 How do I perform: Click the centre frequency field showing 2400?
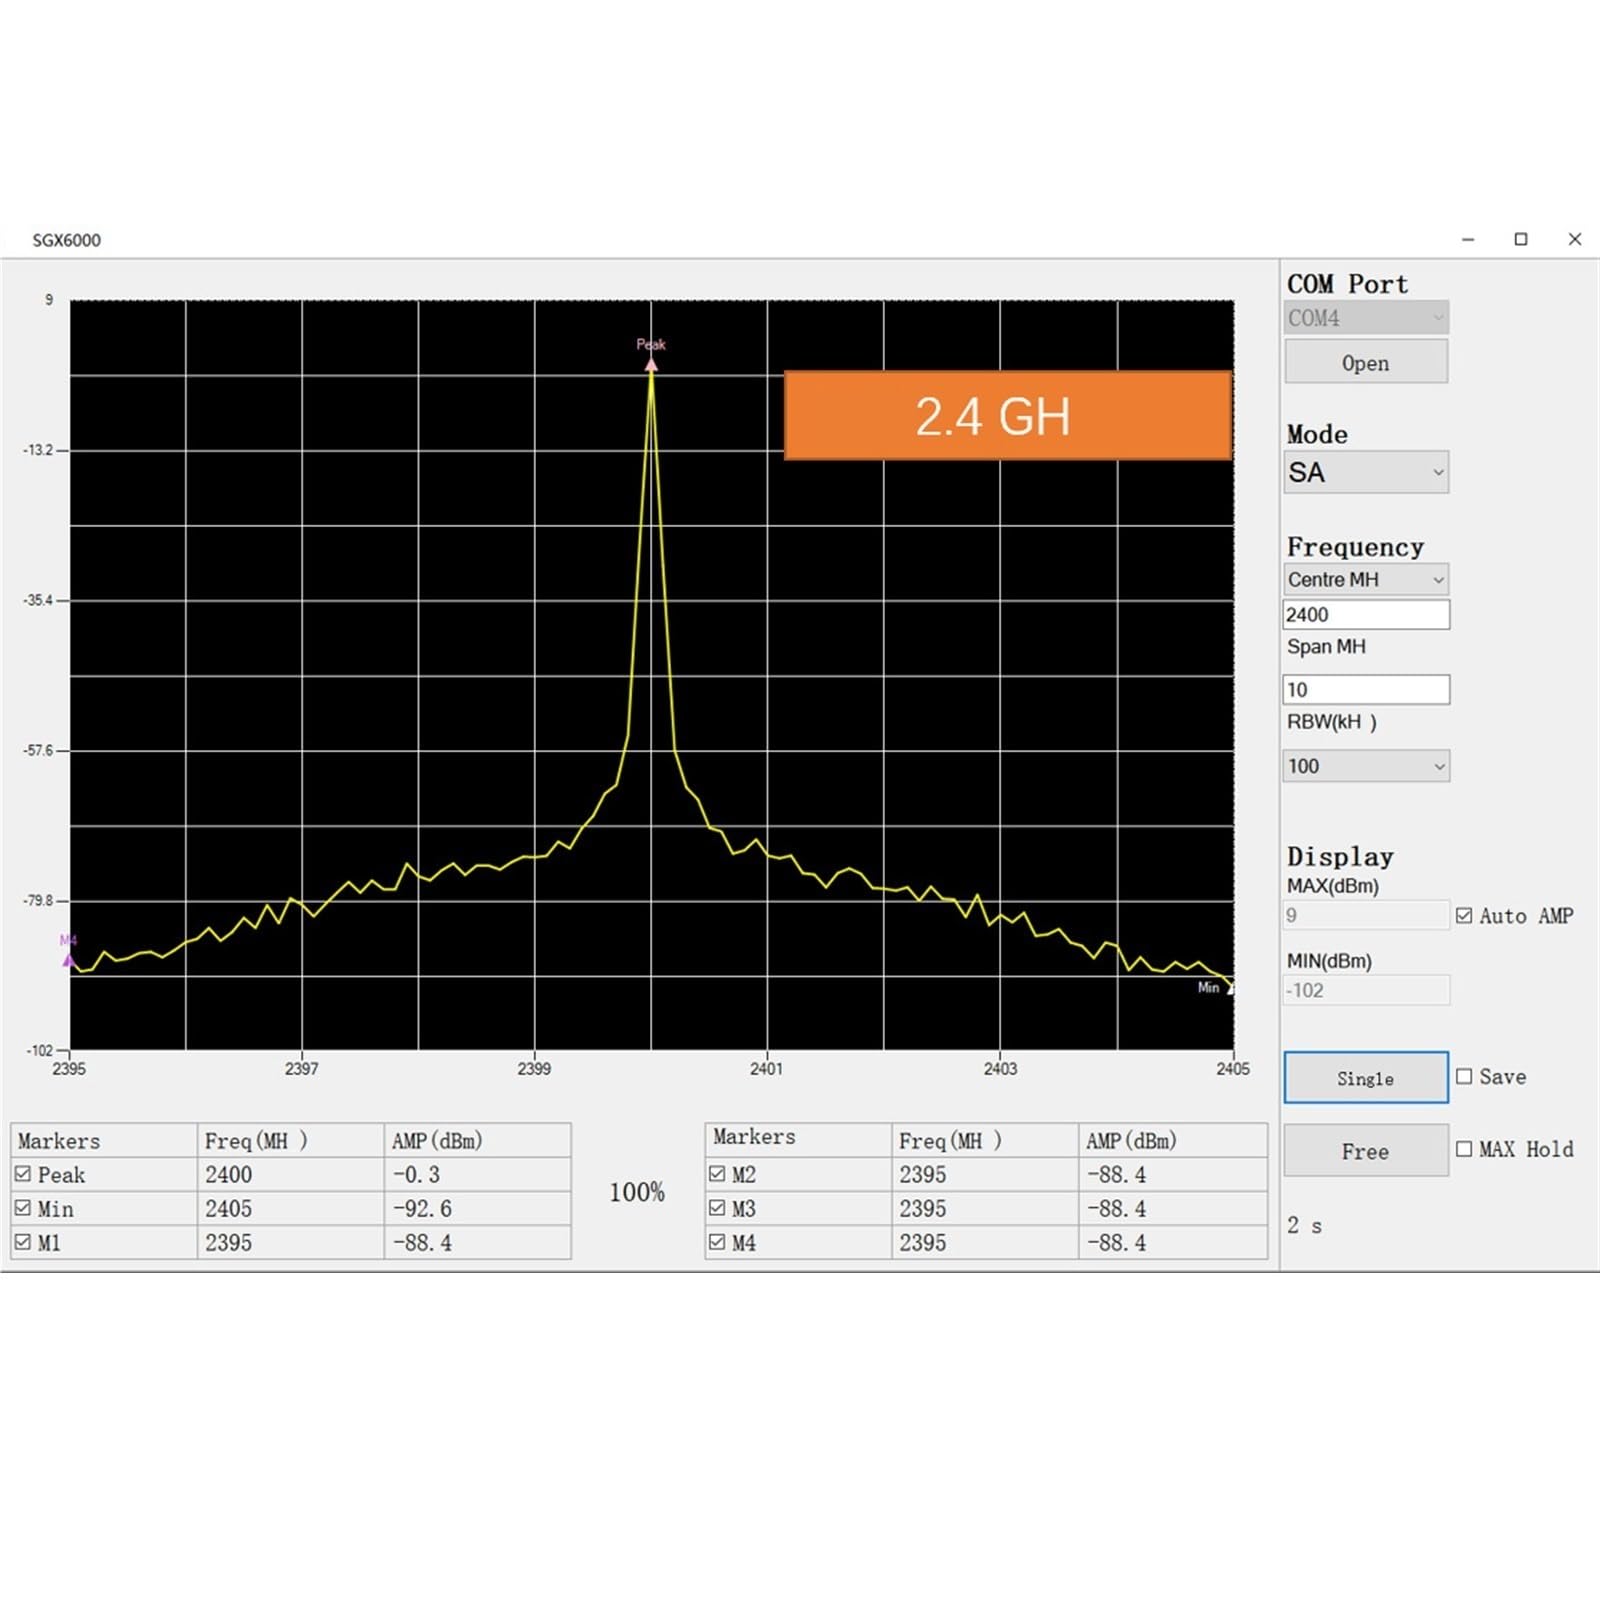1366,614
